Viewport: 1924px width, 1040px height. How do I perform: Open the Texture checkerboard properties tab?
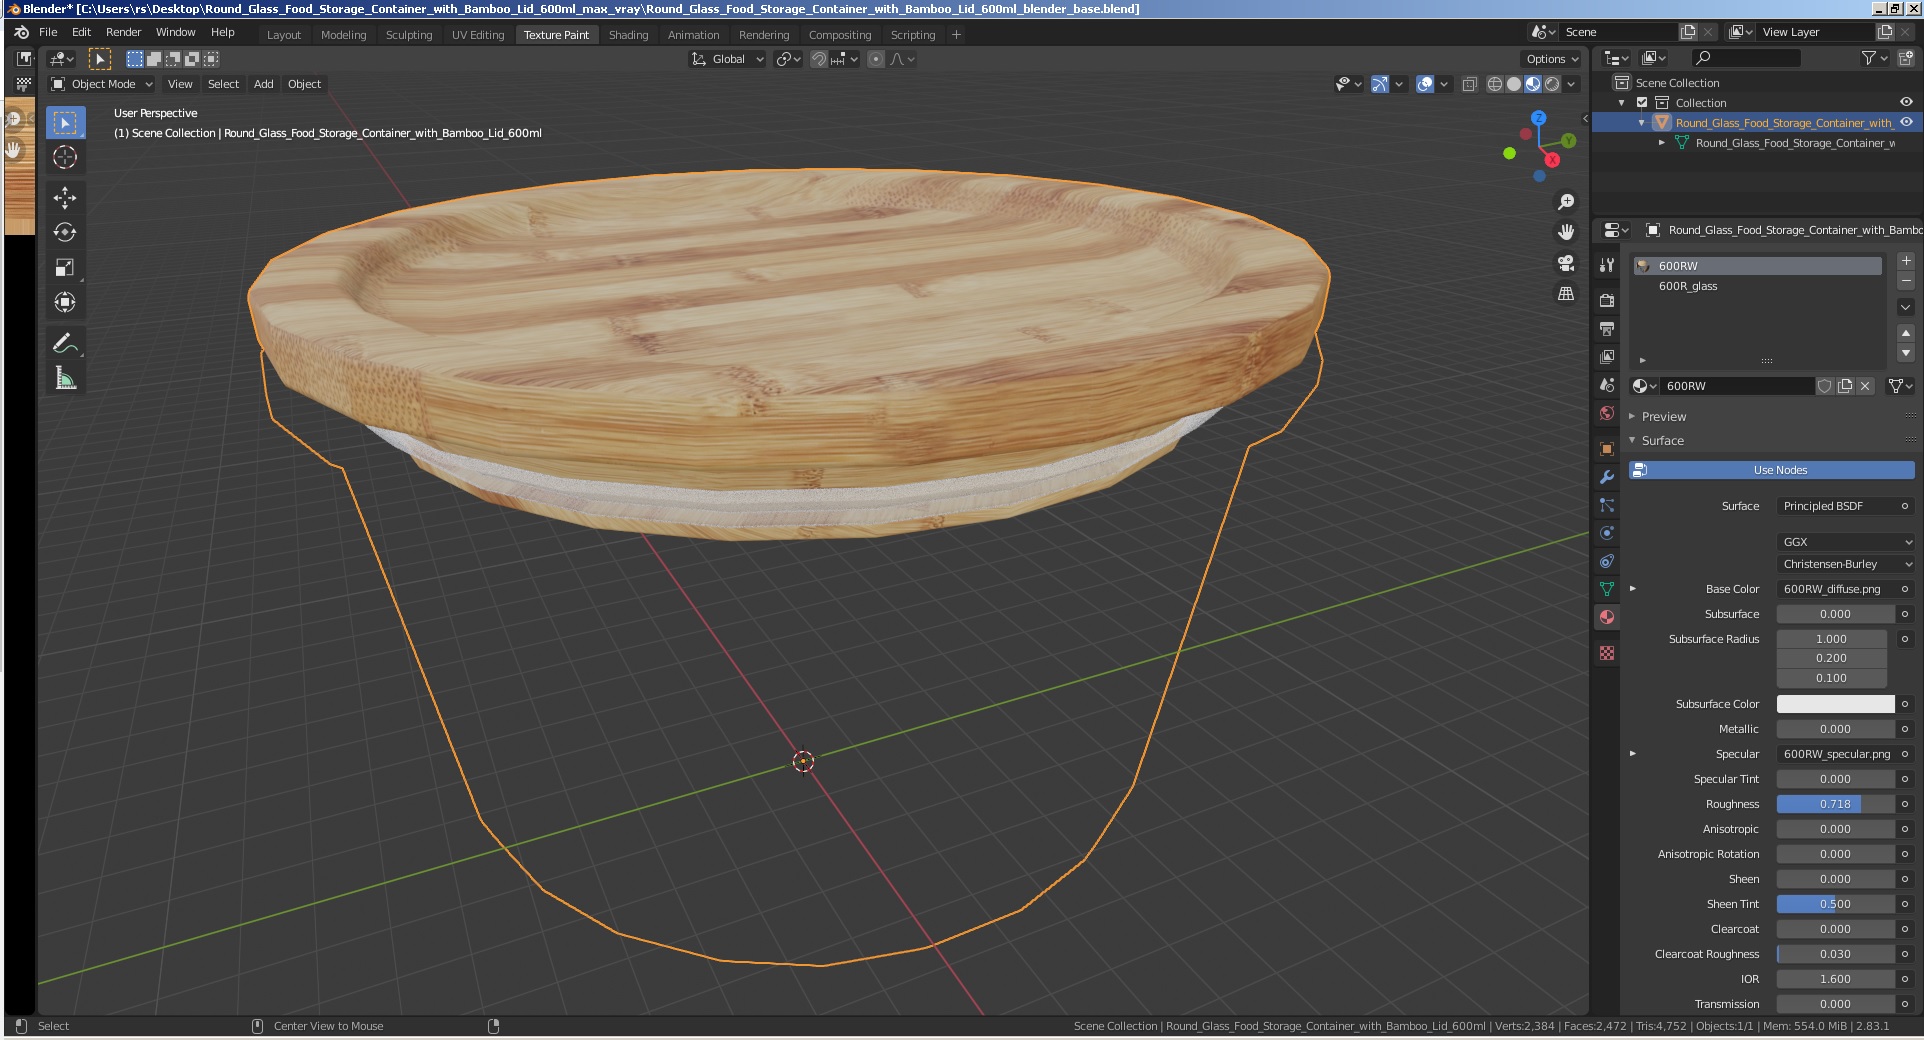1607,653
